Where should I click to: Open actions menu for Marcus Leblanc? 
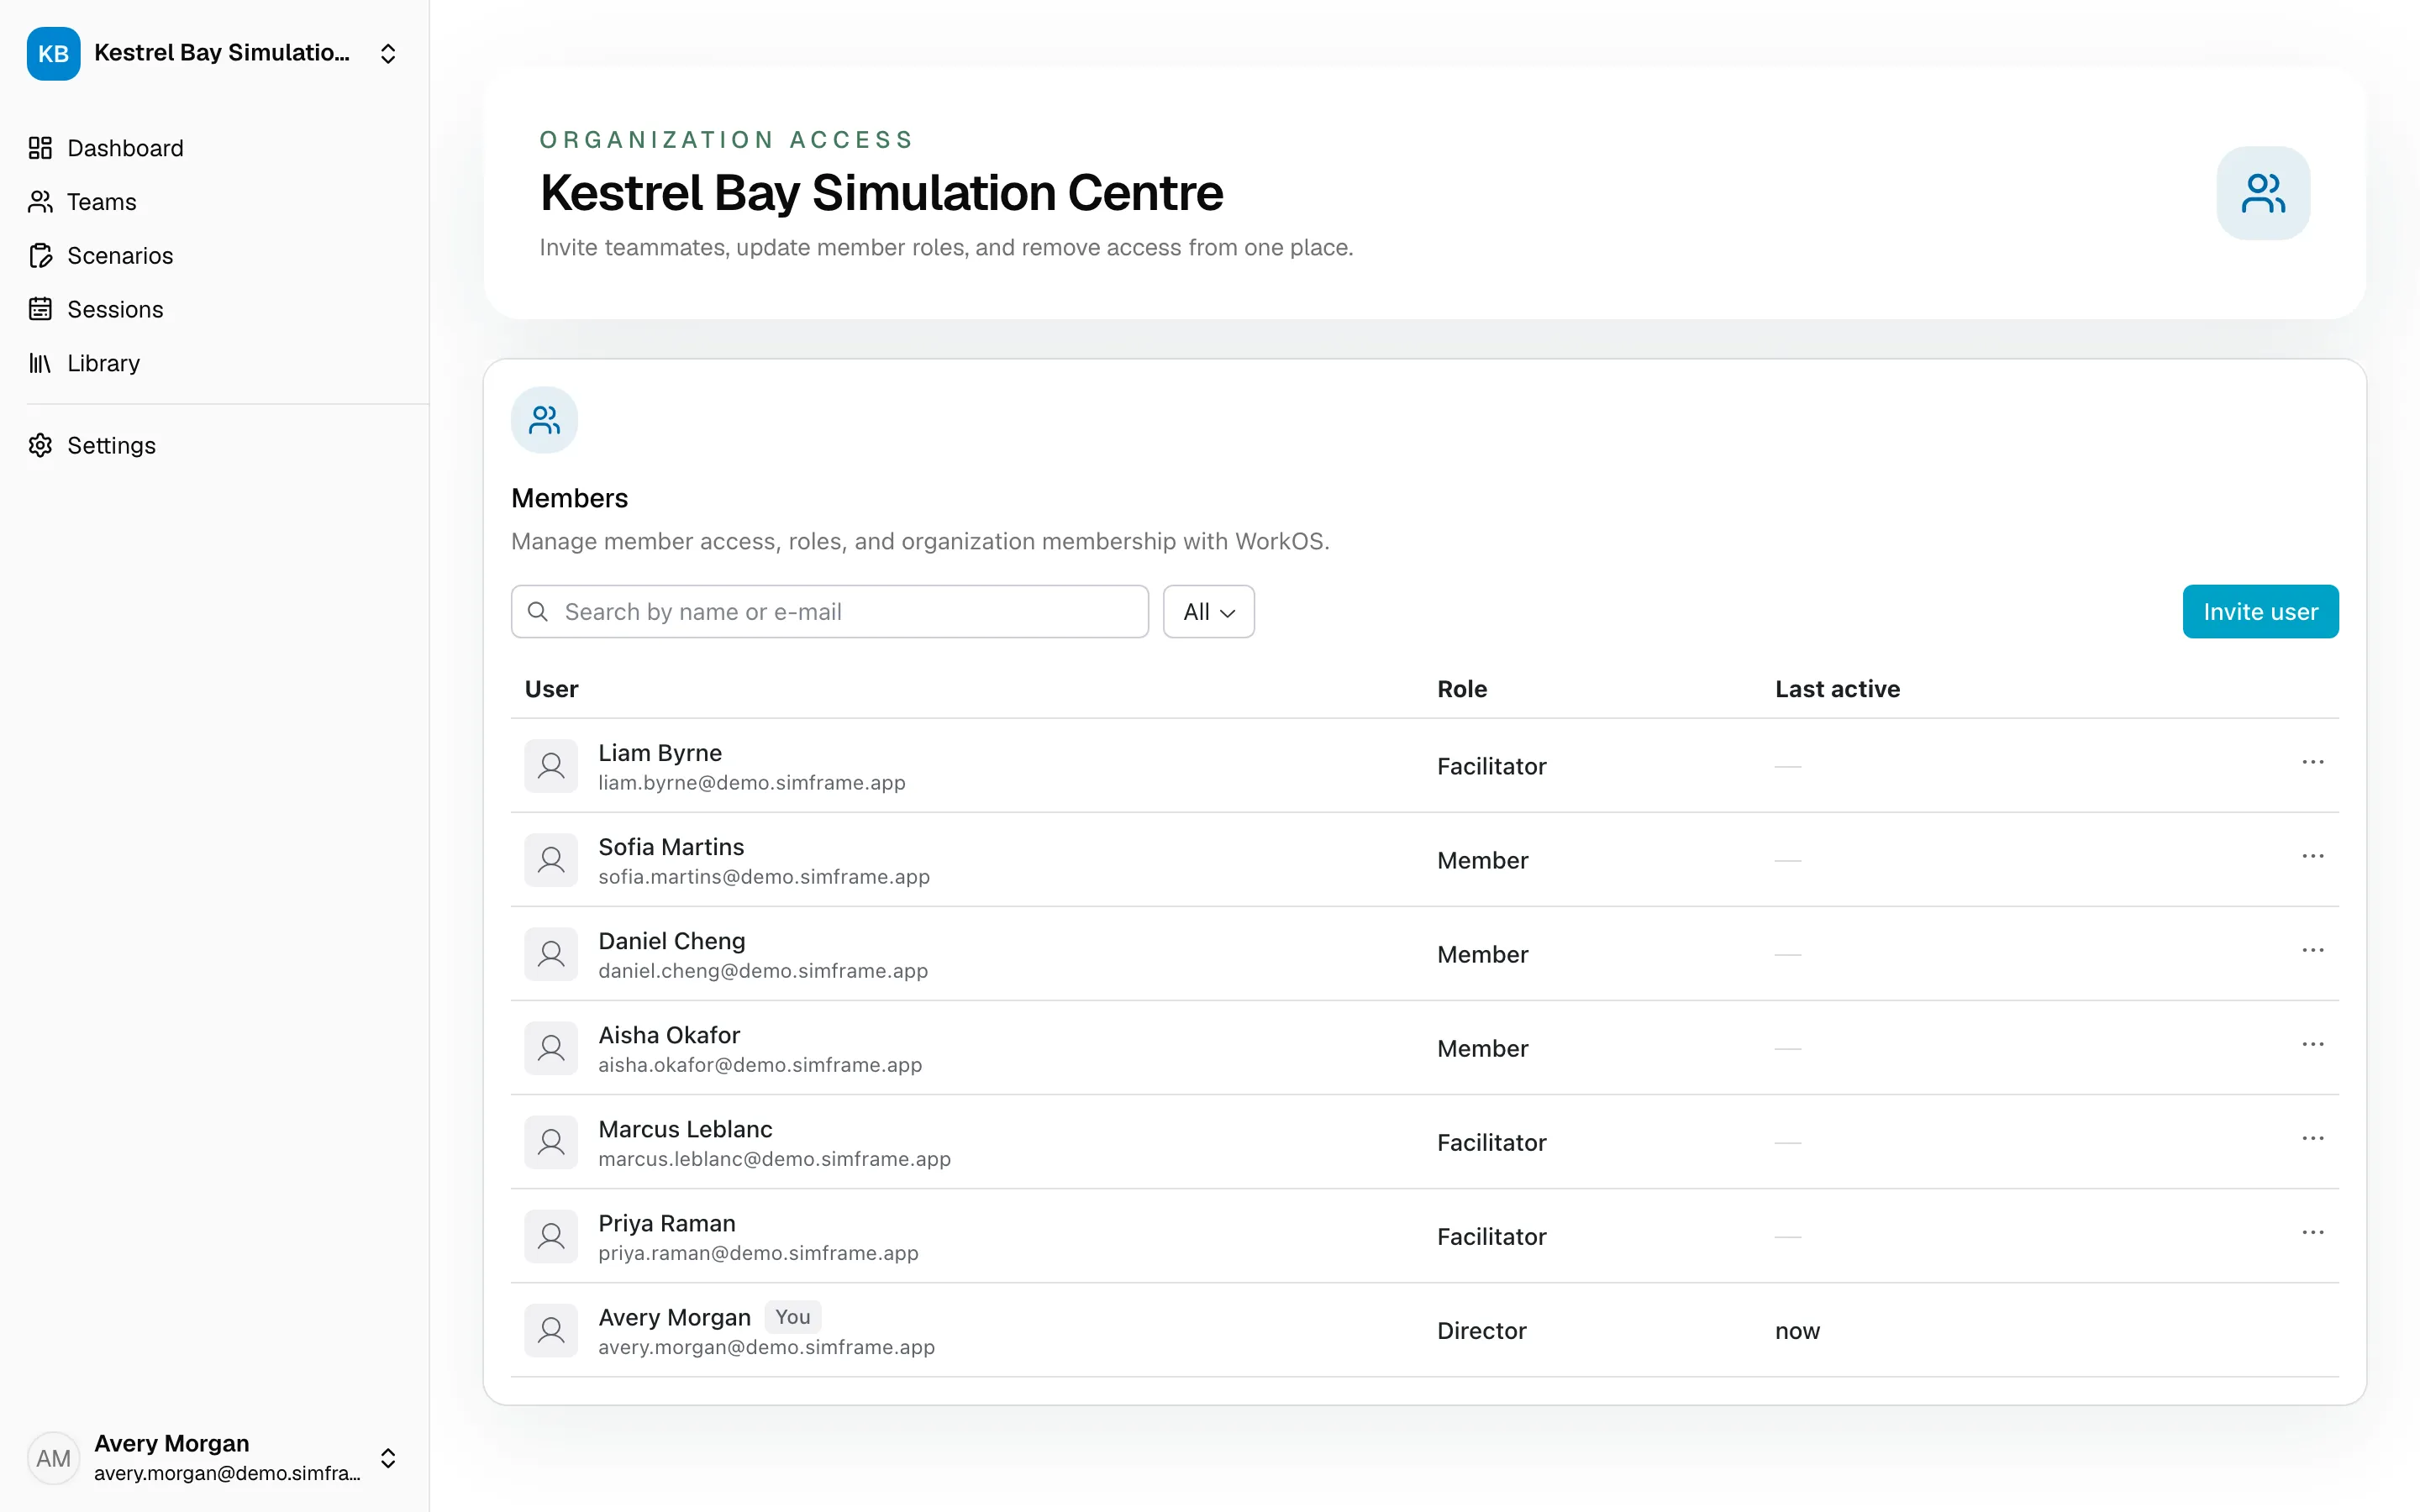point(2313,1138)
